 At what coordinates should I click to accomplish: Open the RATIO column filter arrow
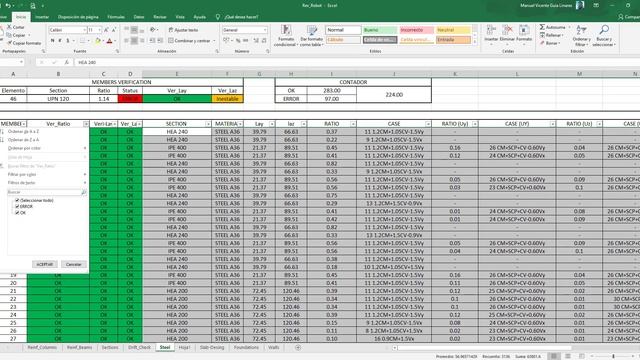(x=353, y=124)
